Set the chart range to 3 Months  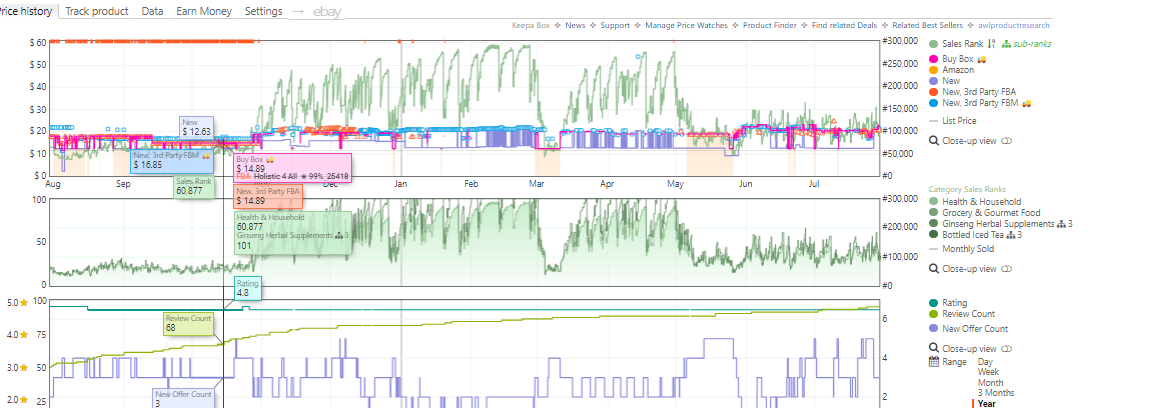pyautogui.click(x=996, y=393)
